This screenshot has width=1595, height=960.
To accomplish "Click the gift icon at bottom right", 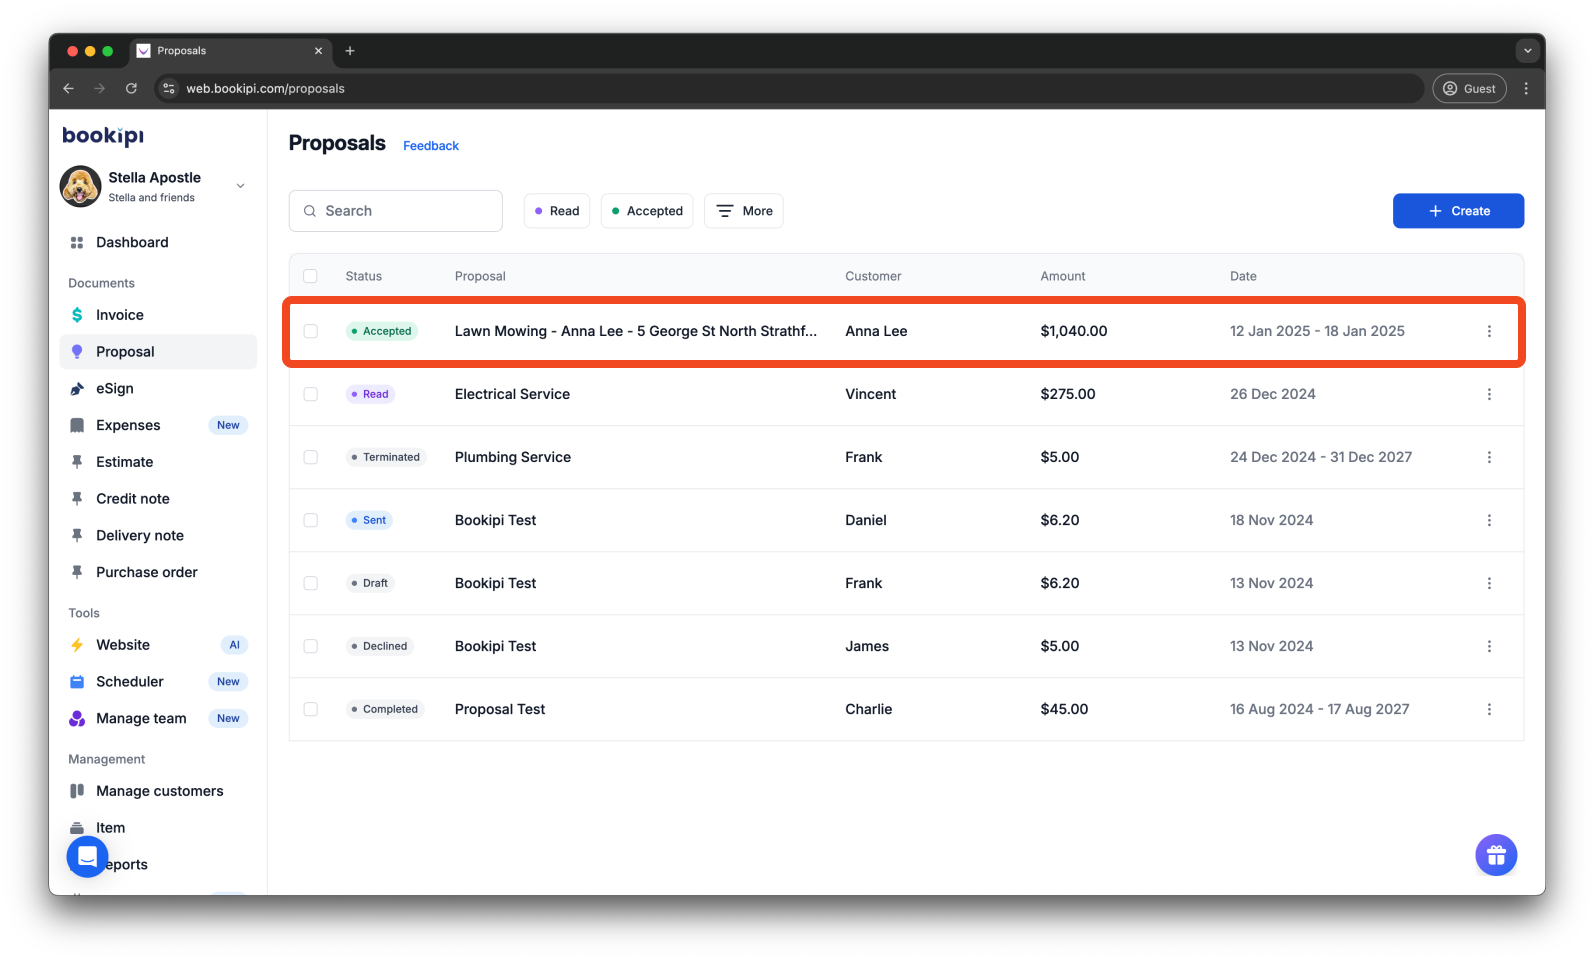I will (x=1495, y=855).
